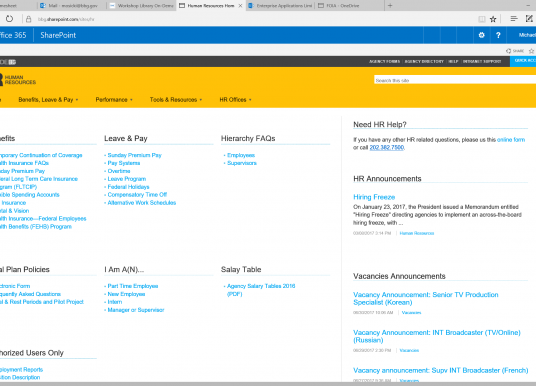This screenshot has width=536, height=386.
Task: Open the Hiring Freeze announcement
Action: click(374, 197)
